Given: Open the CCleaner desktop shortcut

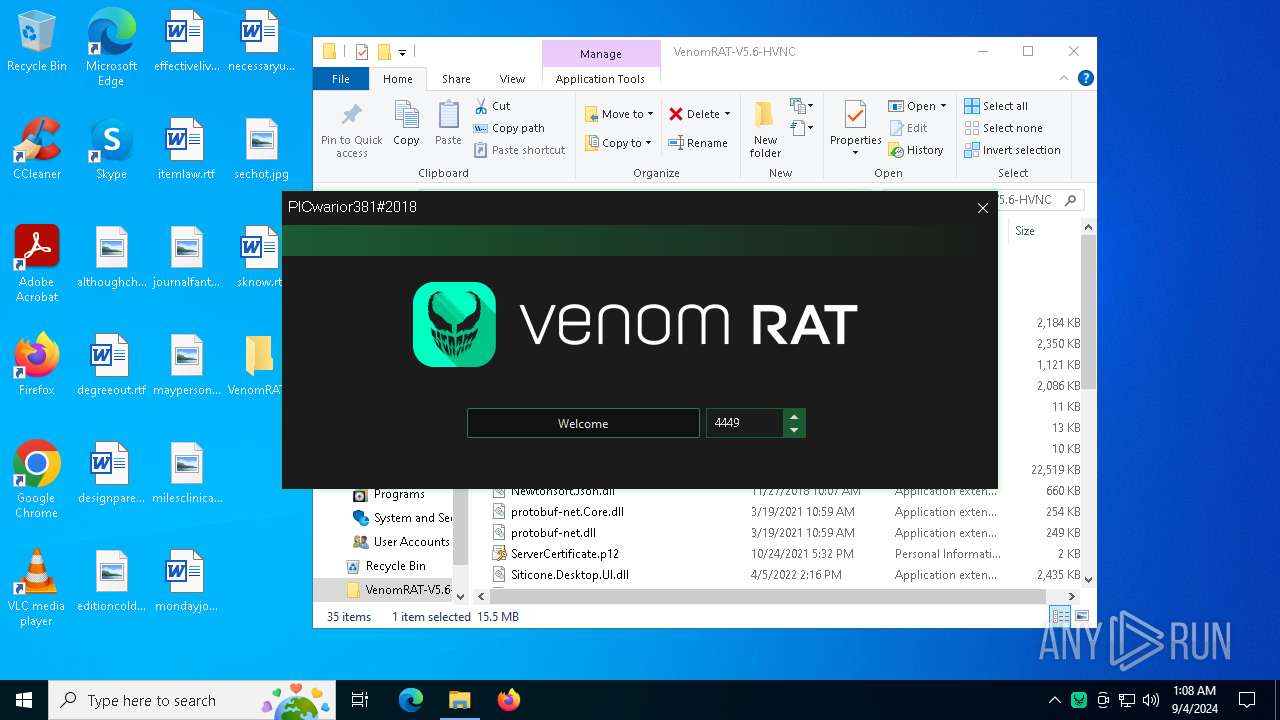Looking at the screenshot, I should pos(37,149).
